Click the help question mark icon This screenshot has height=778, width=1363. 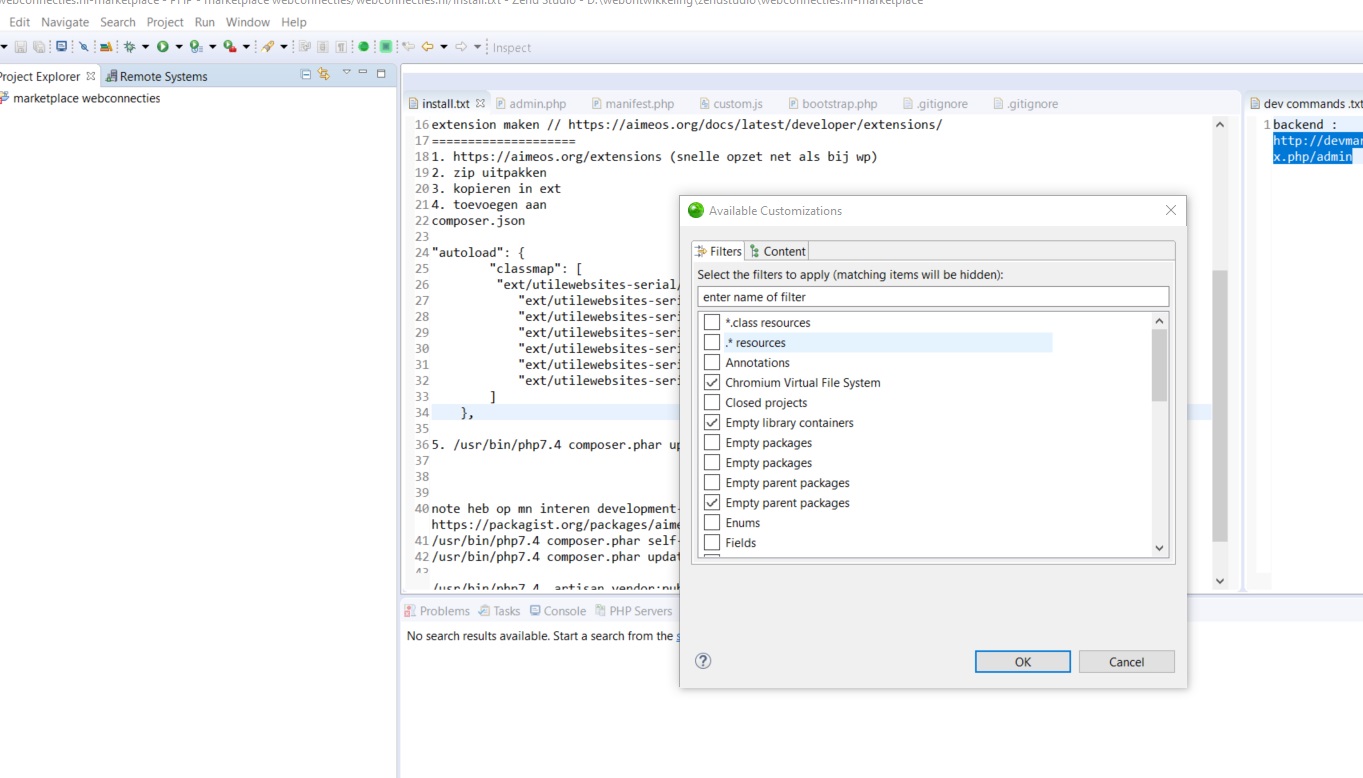click(x=703, y=661)
